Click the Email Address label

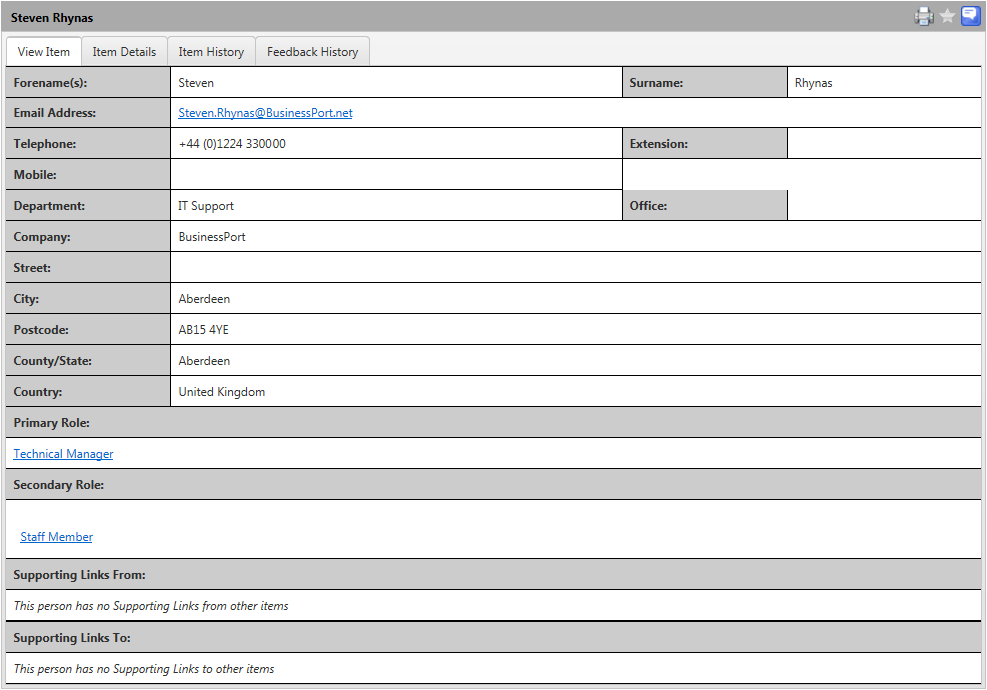(x=55, y=113)
